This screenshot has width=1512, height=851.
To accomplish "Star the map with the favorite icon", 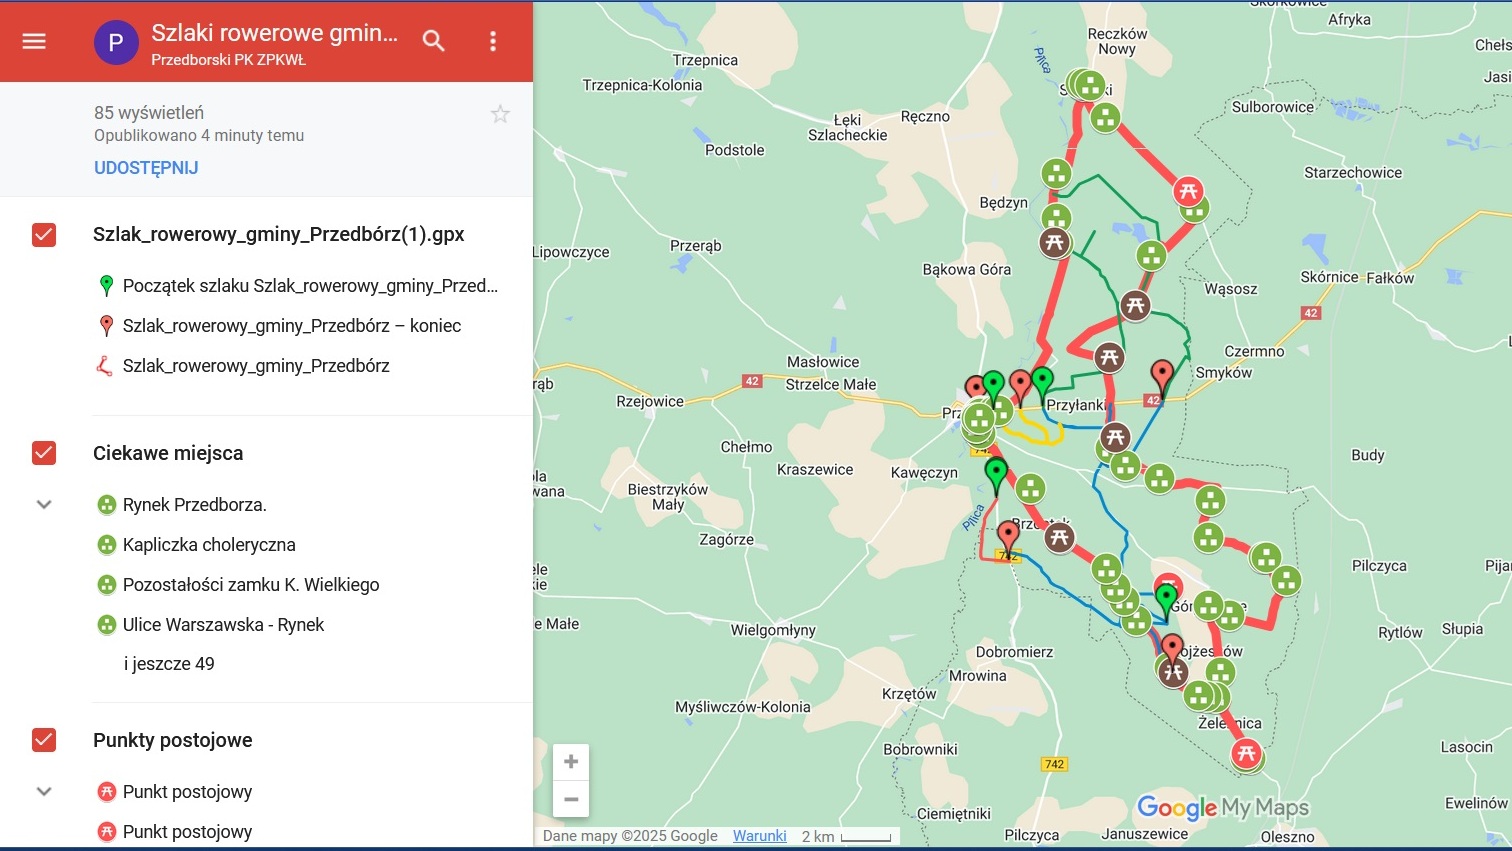I will coord(500,113).
